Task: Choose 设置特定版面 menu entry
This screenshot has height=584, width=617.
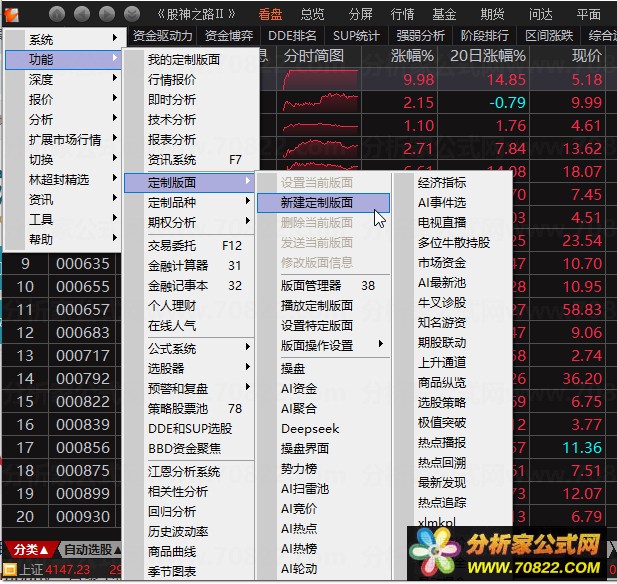Action: (323, 326)
